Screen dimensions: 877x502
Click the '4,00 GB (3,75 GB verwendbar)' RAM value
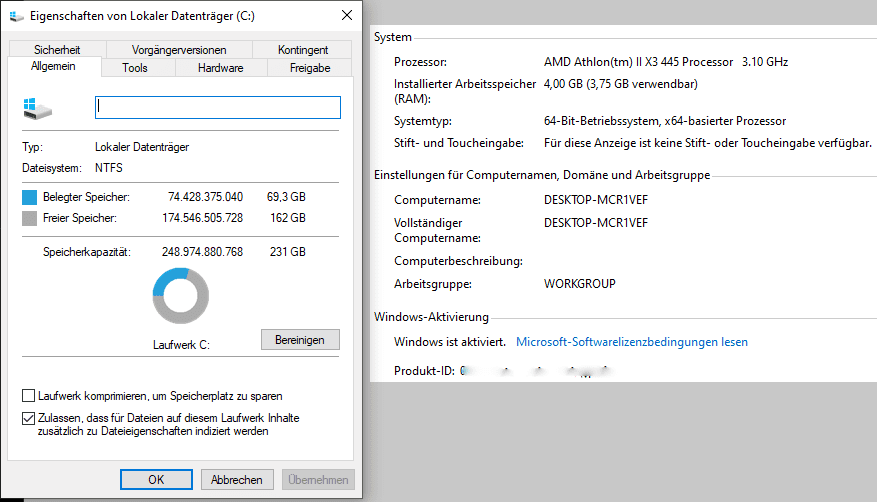(621, 84)
